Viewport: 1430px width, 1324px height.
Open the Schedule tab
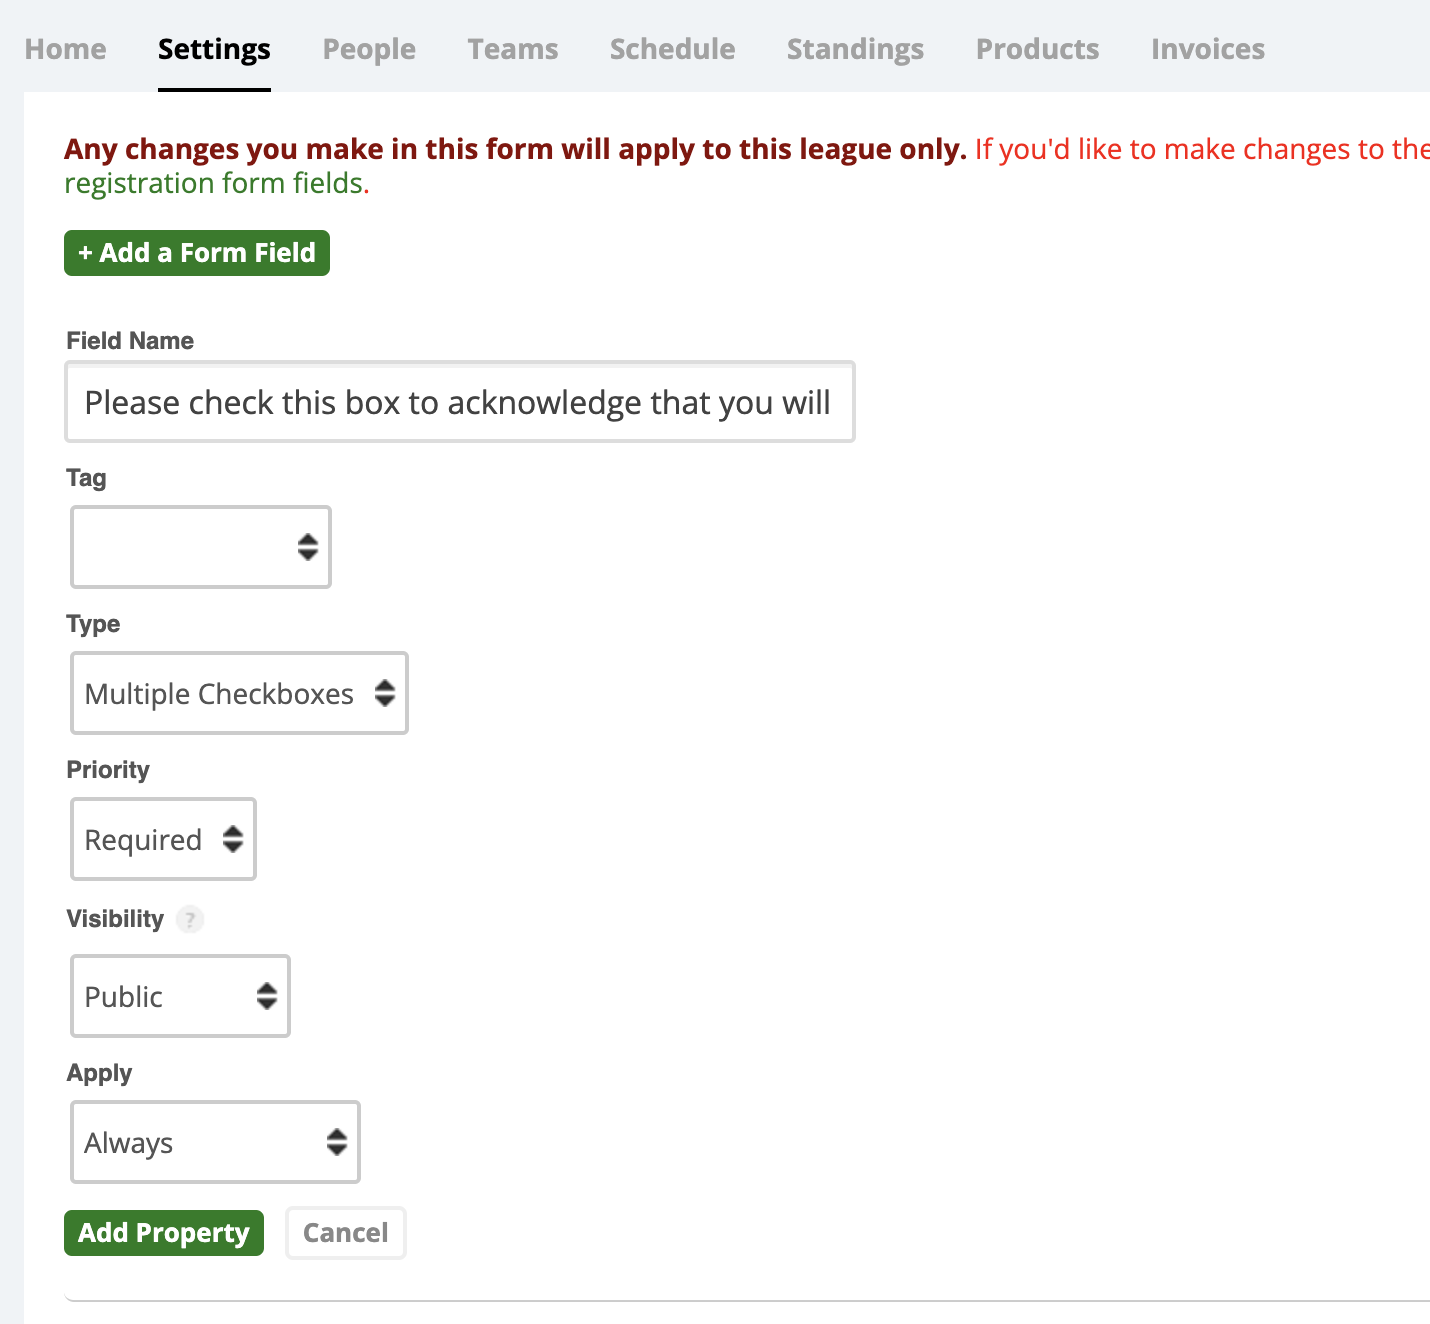(673, 49)
